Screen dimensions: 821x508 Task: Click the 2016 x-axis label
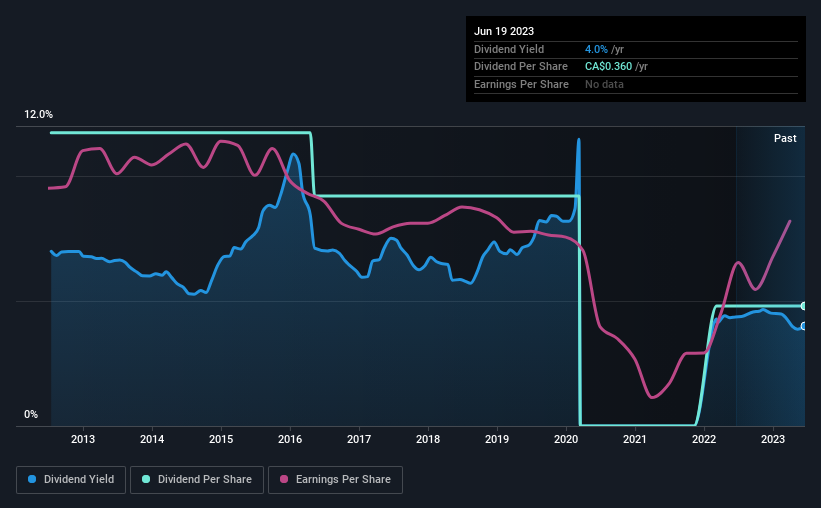pyautogui.click(x=290, y=439)
